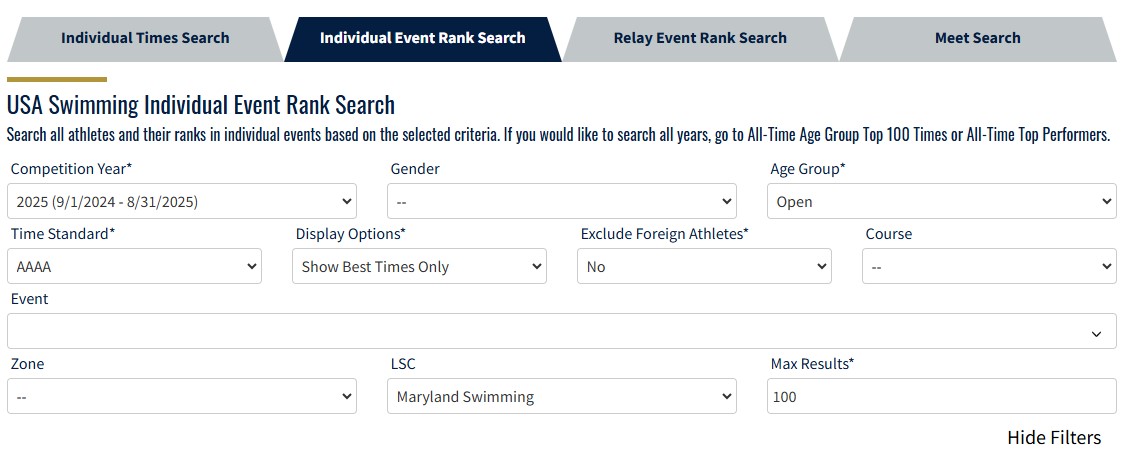The height and width of the screenshot is (458, 1127).
Task: Go to the Meet Search tab
Action: click(977, 38)
